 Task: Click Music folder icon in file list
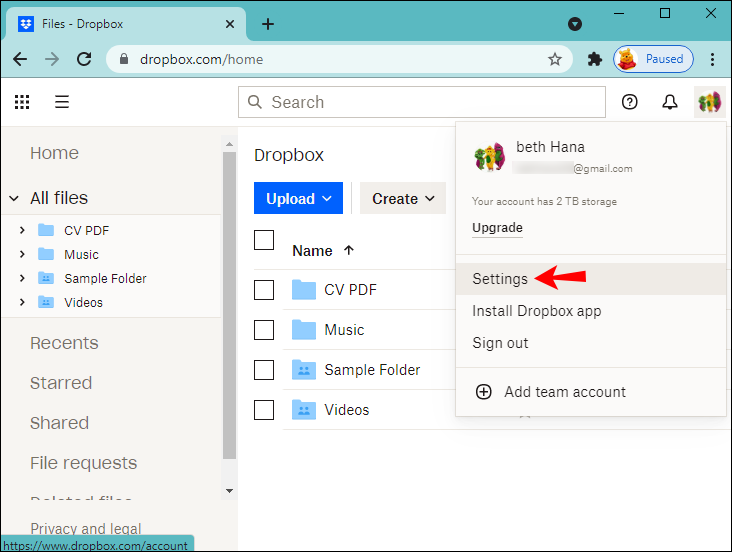(304, 330)
